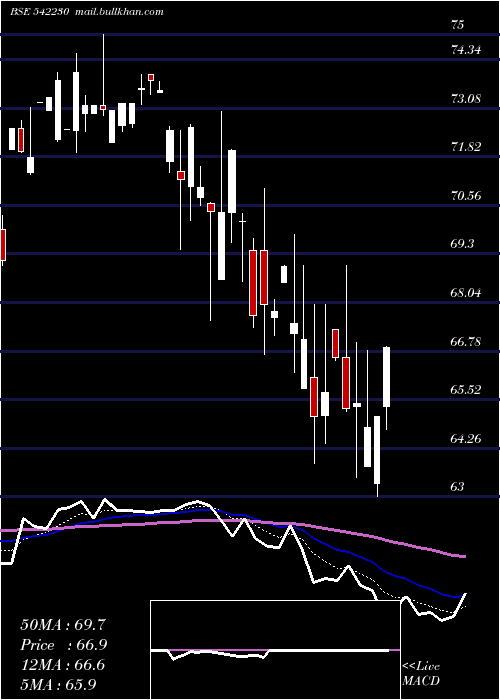Click the 64.26 price axis label

[467, 438]
